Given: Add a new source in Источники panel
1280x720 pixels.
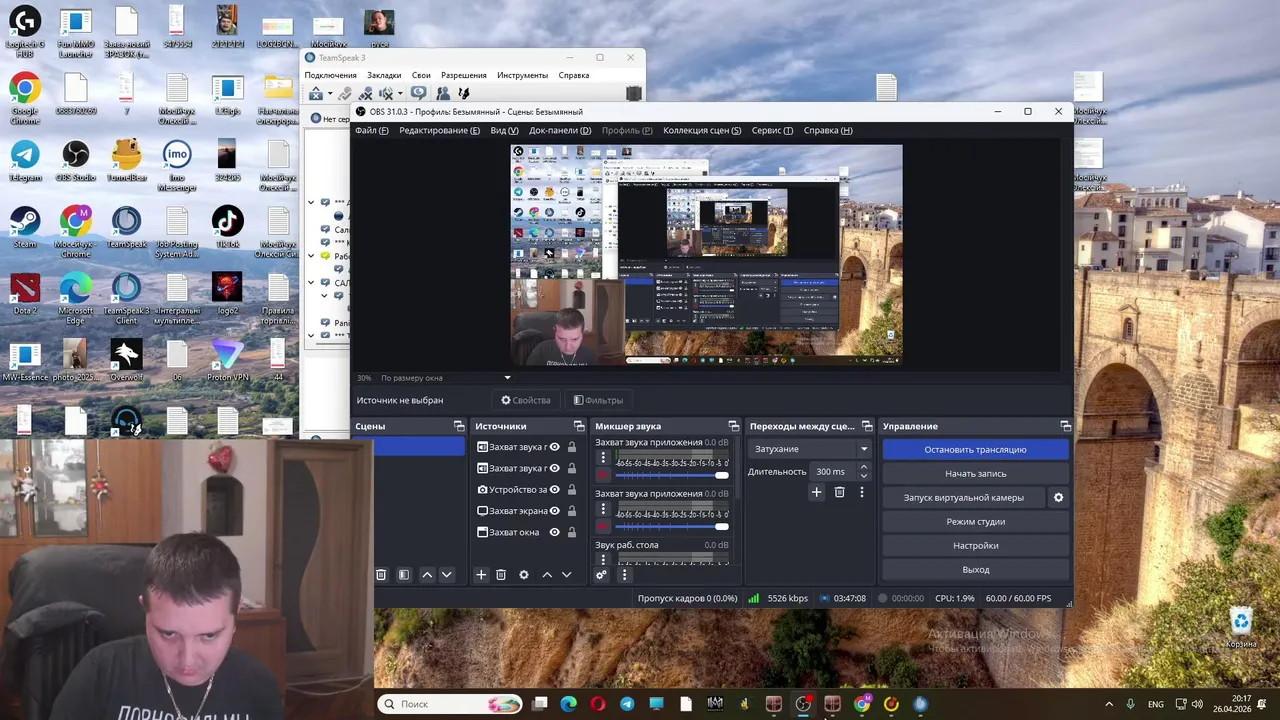Looking at the screenshot, I should pyautogui.click(x=481, y=575).
